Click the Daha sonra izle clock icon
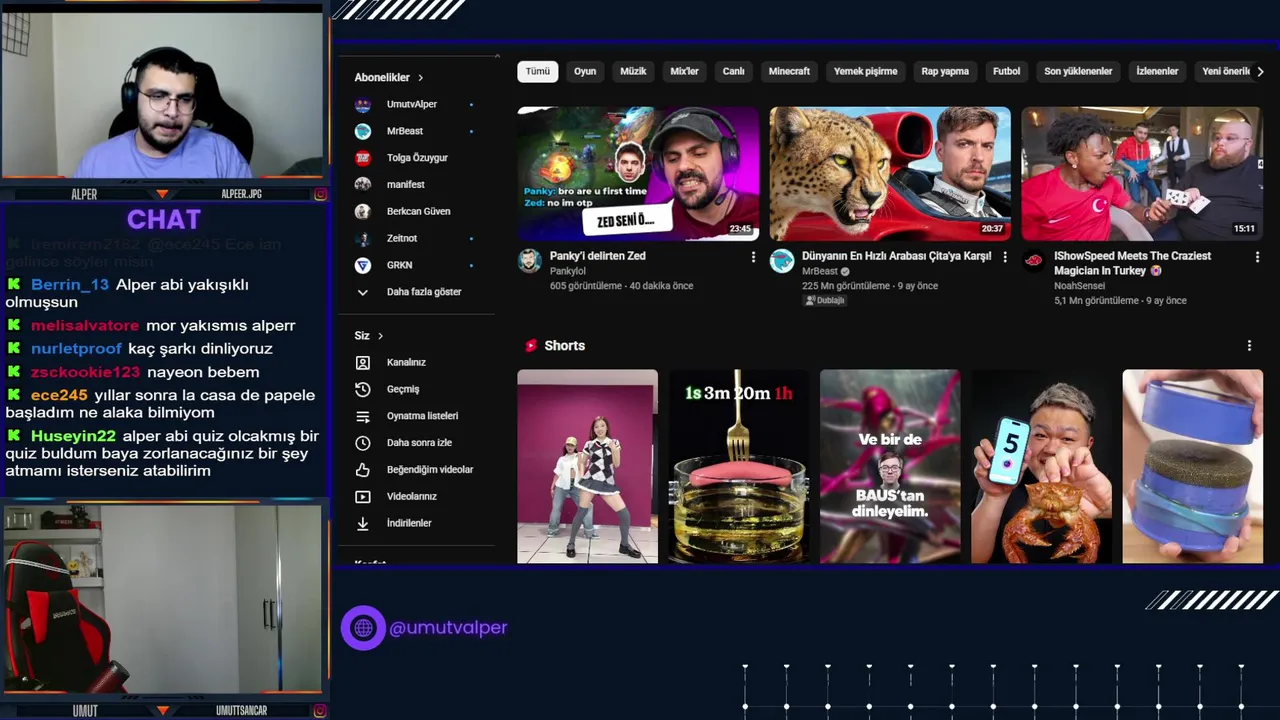The height and width of the screenshot is (720, 1280). (363, 443)
